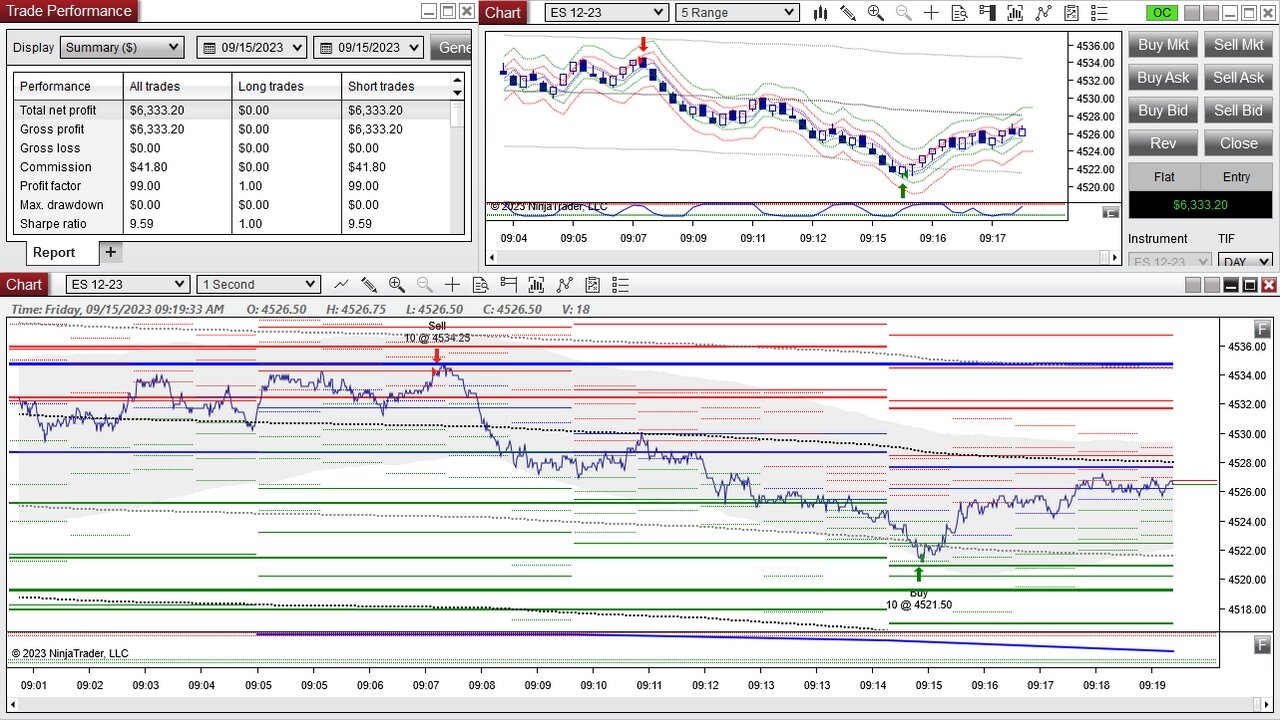Open Indicators in bottom chart toolbar
1280x720 pixels.
click(565, 285)
